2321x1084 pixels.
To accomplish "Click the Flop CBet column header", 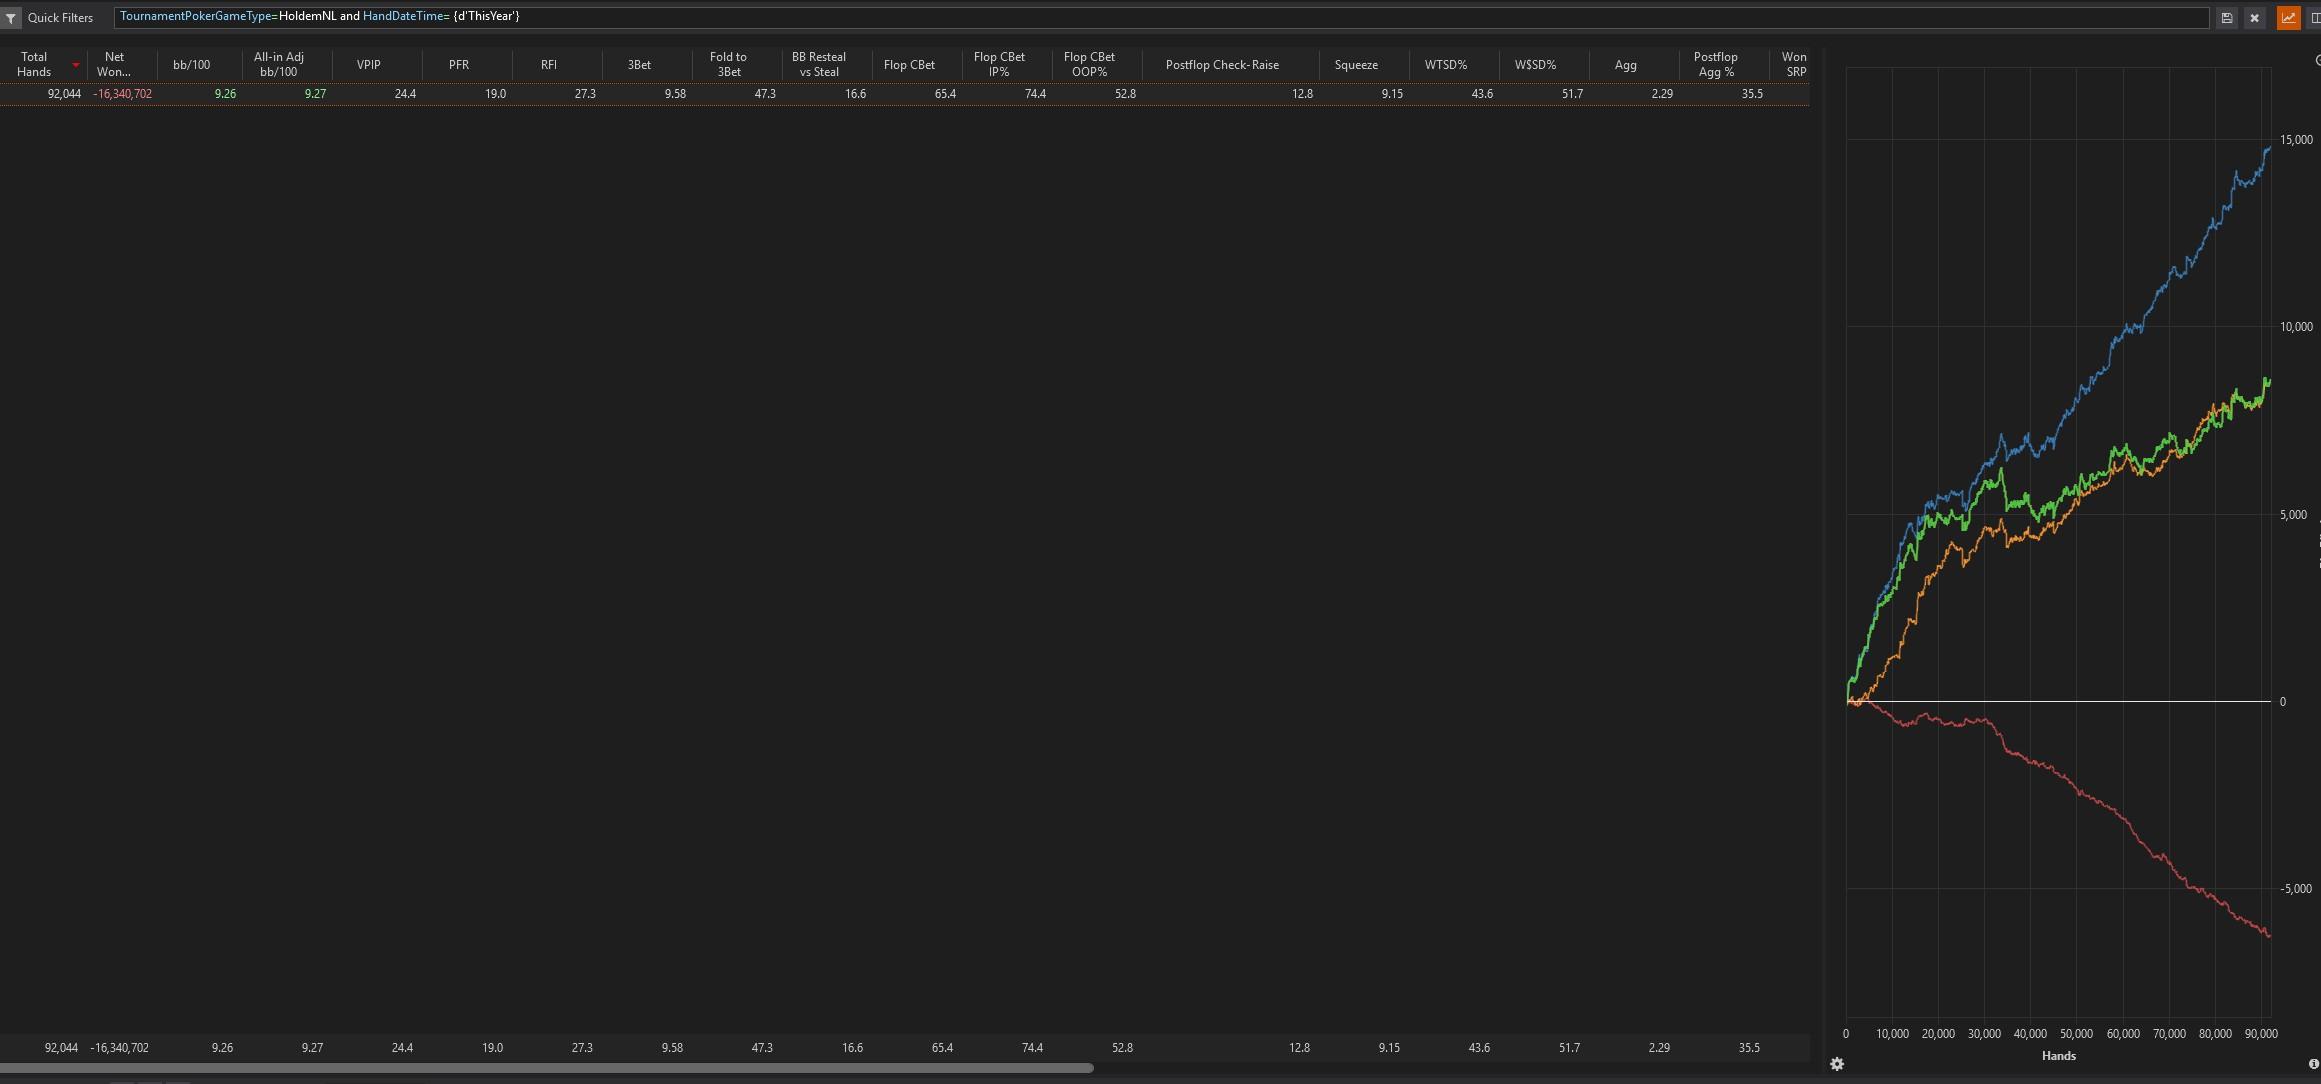I will (909, 64).
